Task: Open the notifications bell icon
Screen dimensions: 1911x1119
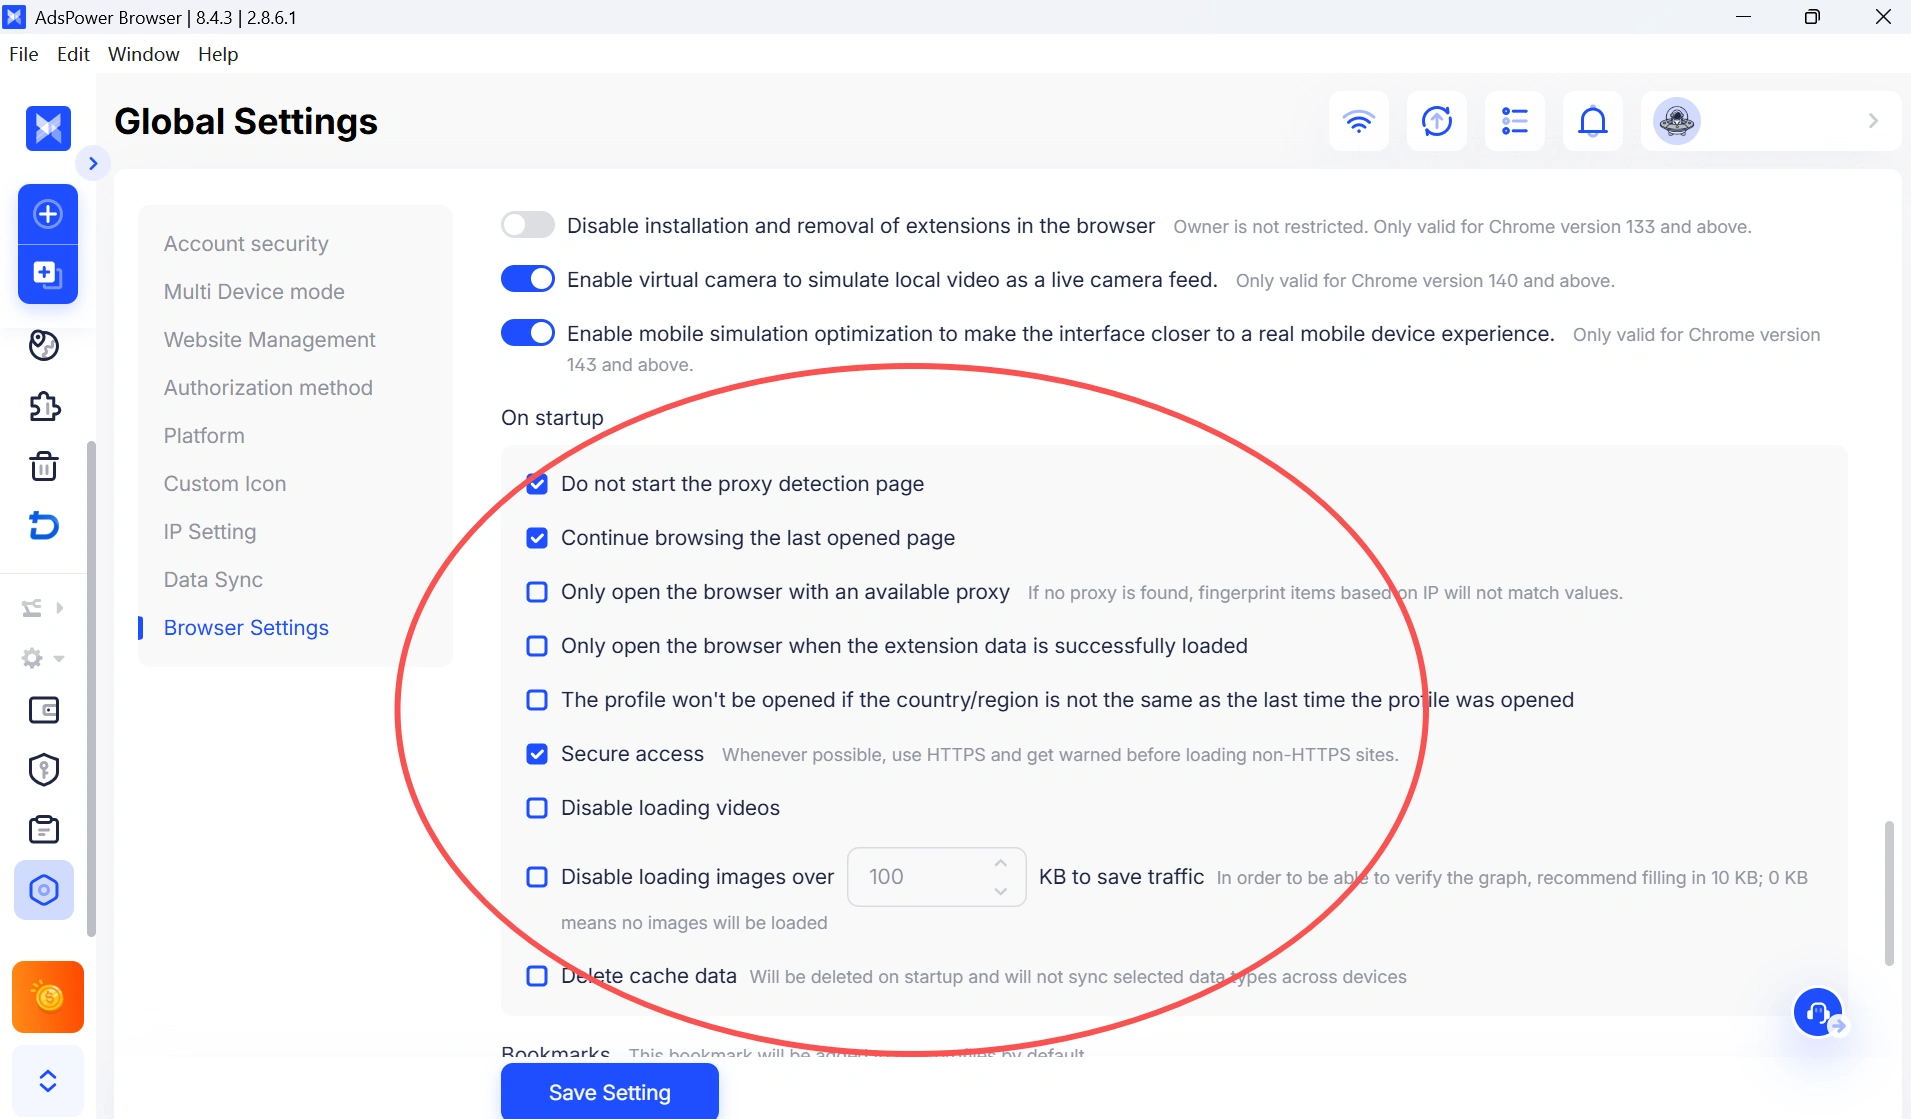Action: 1592,121
